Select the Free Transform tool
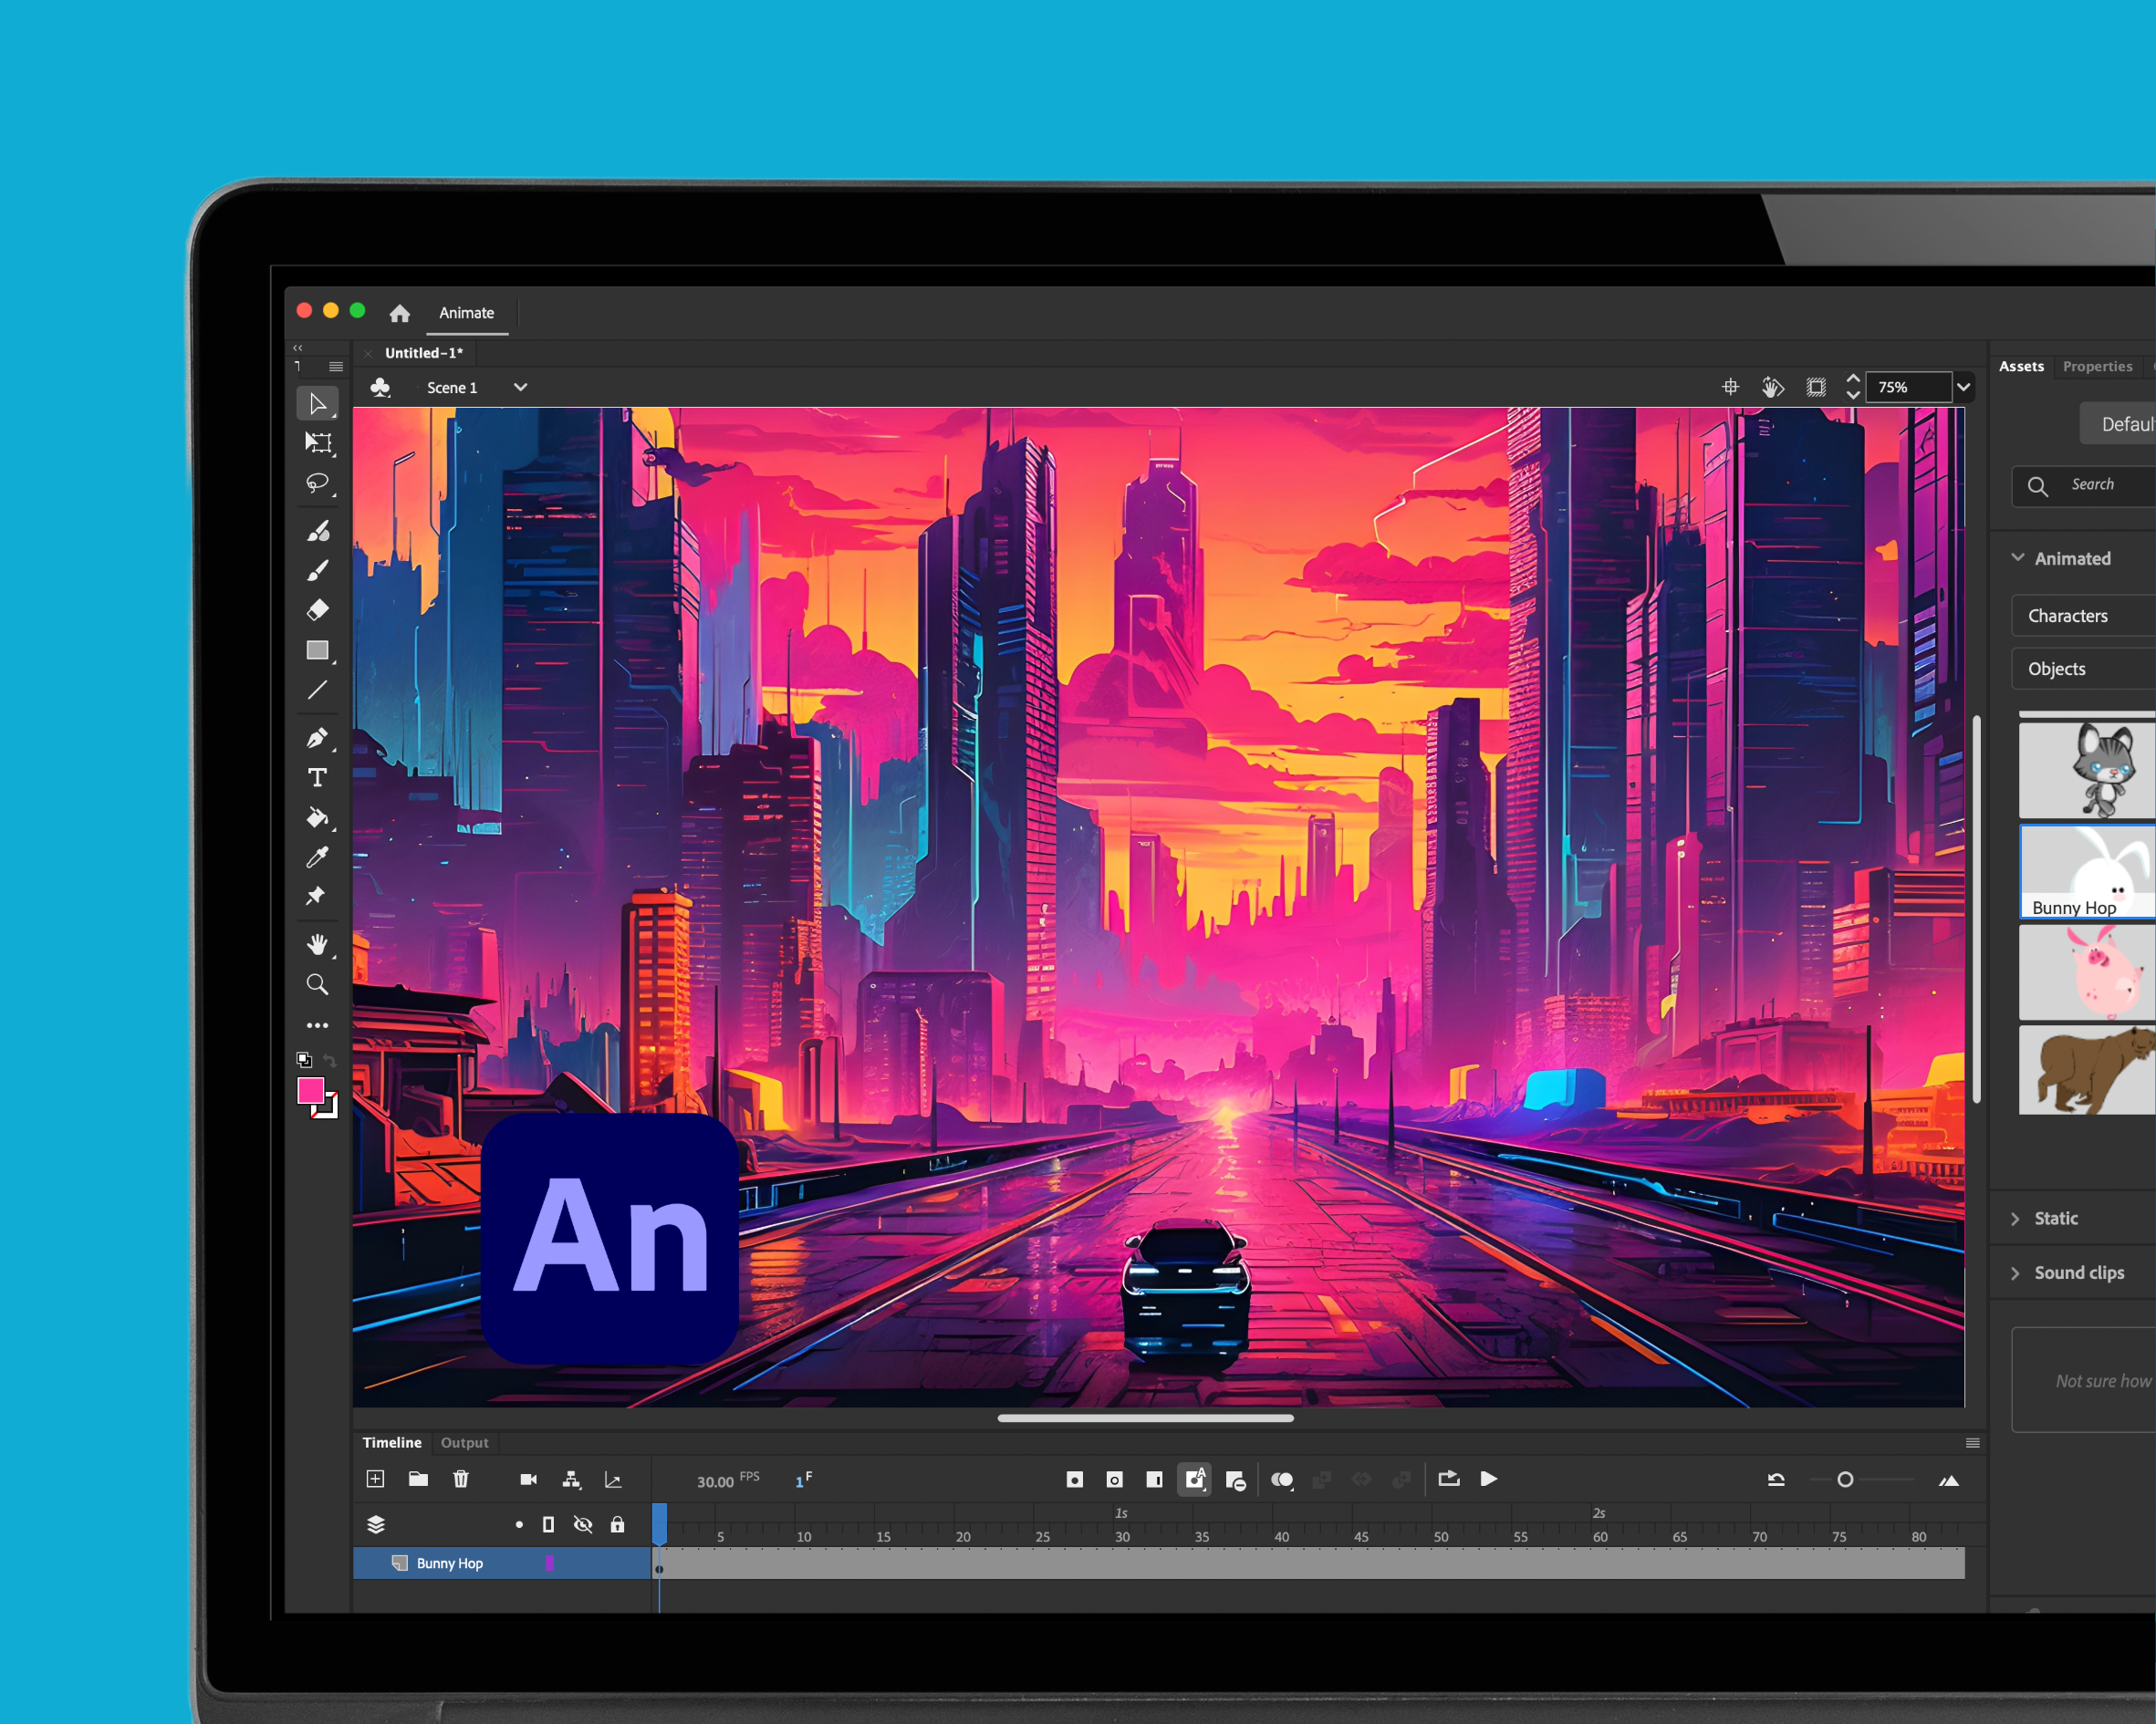This screenshot has width=2156, height=1724. (318, 443)
